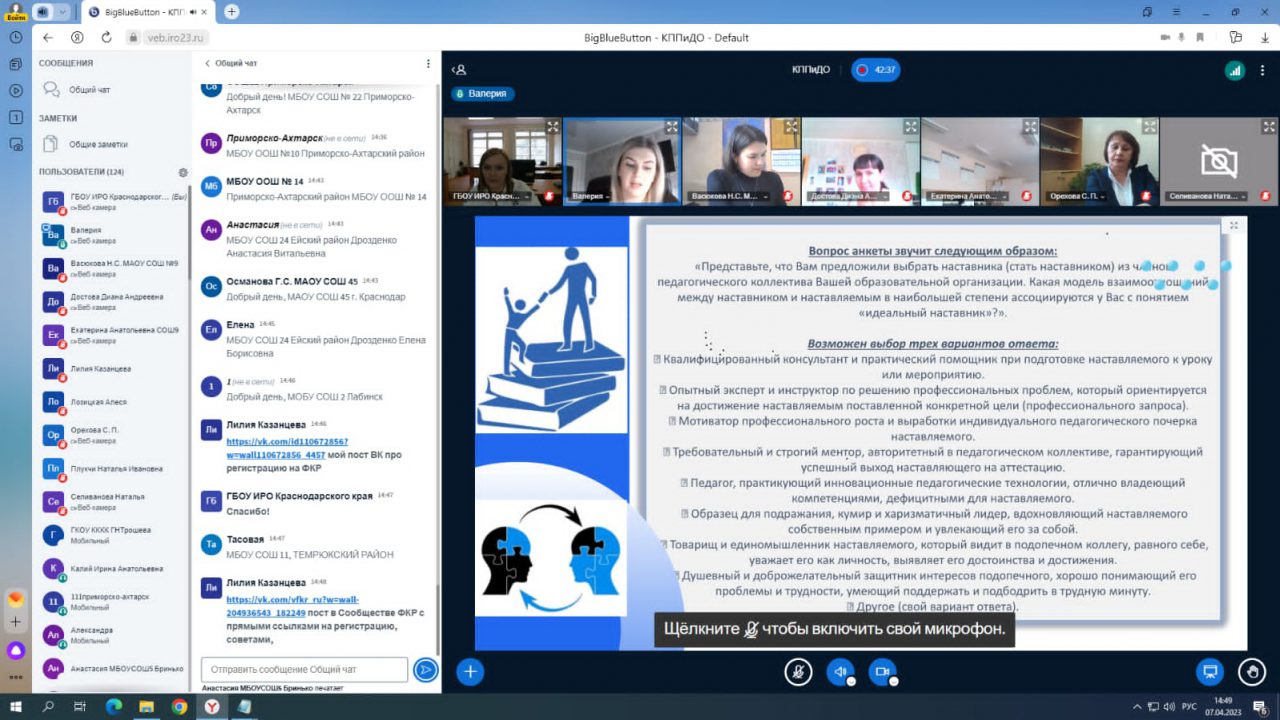The width and height of the screenshot is (1280, 720).
Task: Click the chat message input field
Action: 304,669
